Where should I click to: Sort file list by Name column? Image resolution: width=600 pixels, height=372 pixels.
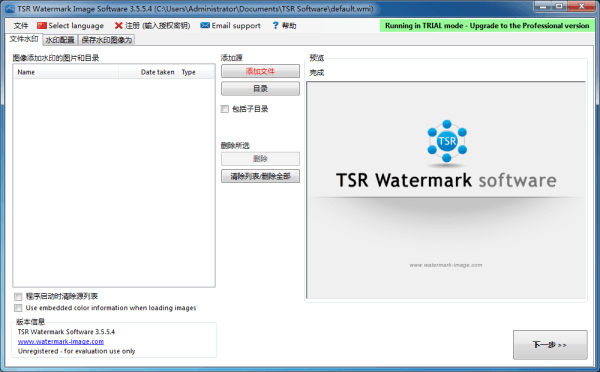click(x=66, y=72)
